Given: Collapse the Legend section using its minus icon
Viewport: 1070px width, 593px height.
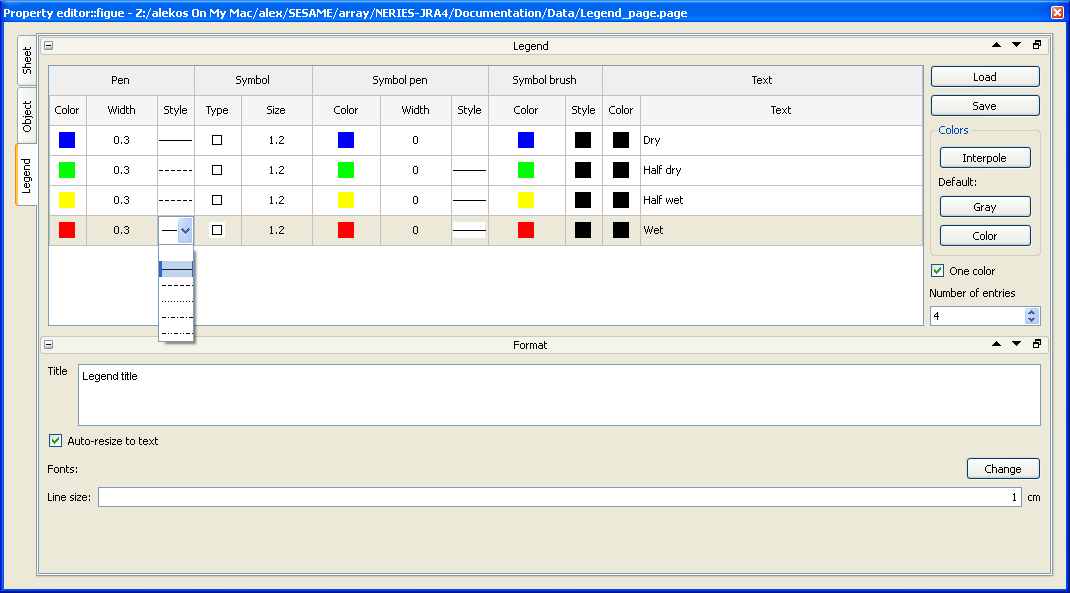Looking at the screenshot, I should tap(48, 46).
